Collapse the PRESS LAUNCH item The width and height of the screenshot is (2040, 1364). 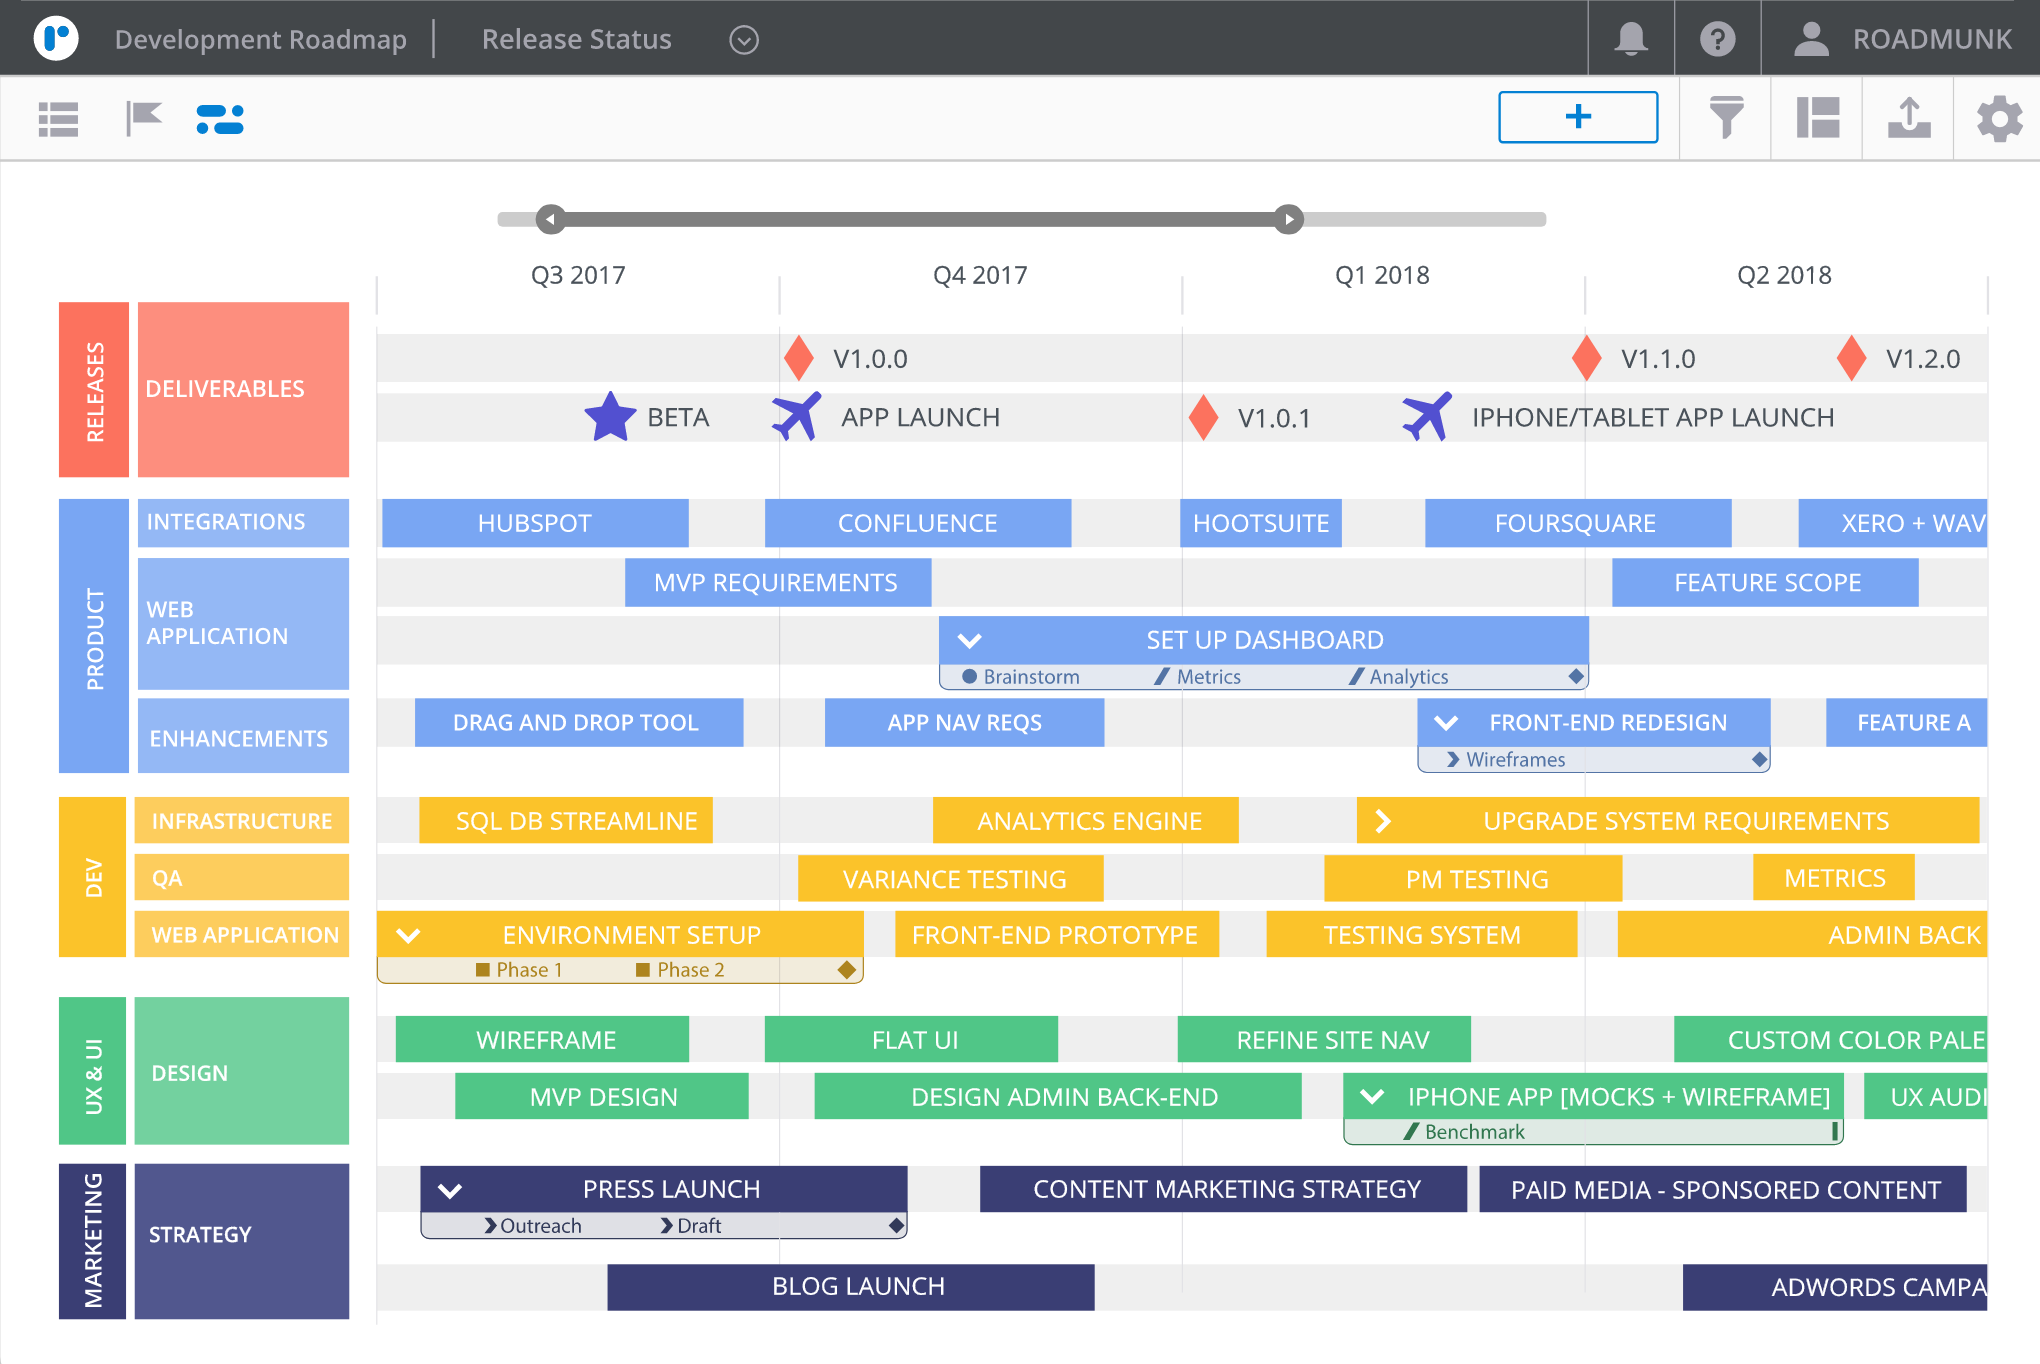(450, 1190)
